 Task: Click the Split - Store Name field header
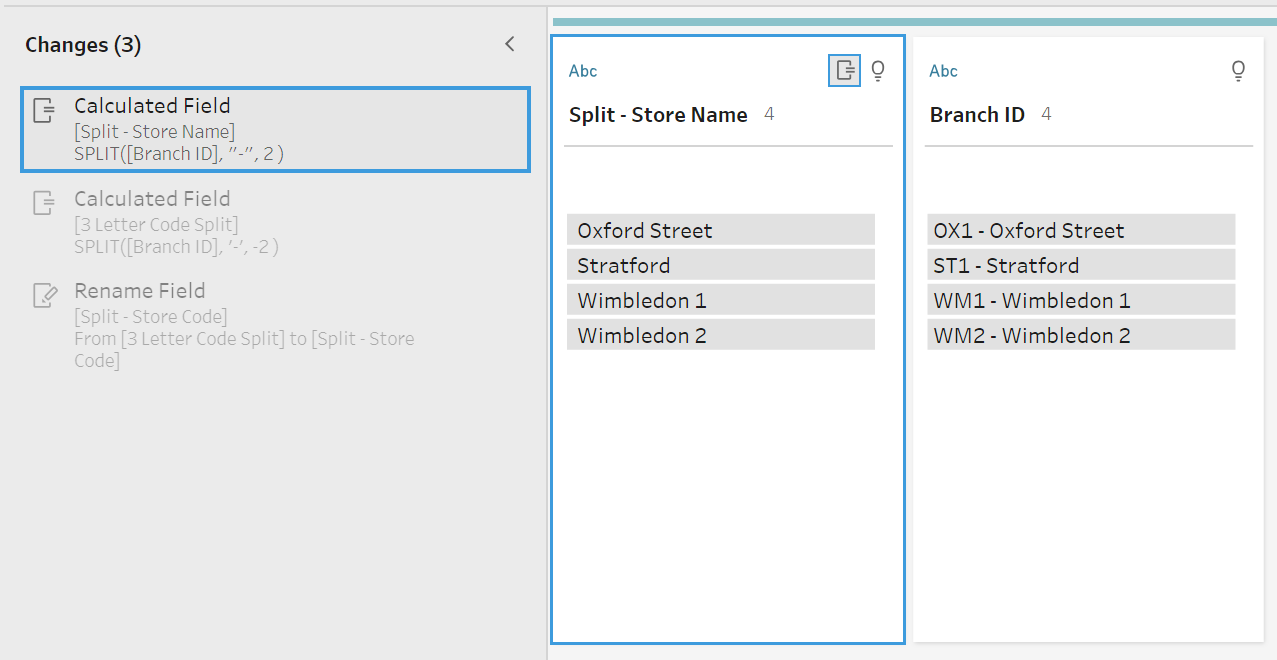coord(658,115)
